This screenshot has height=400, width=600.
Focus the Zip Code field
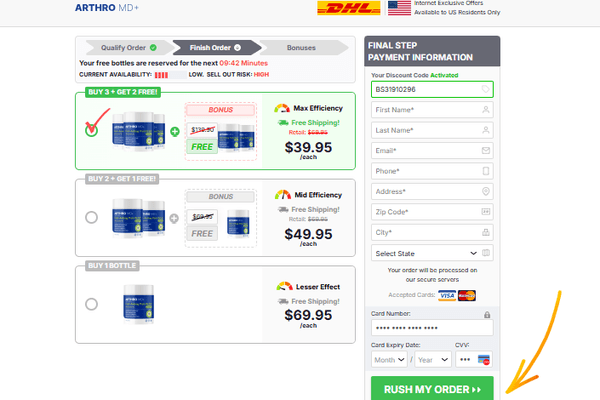click(x=432, y=212)
